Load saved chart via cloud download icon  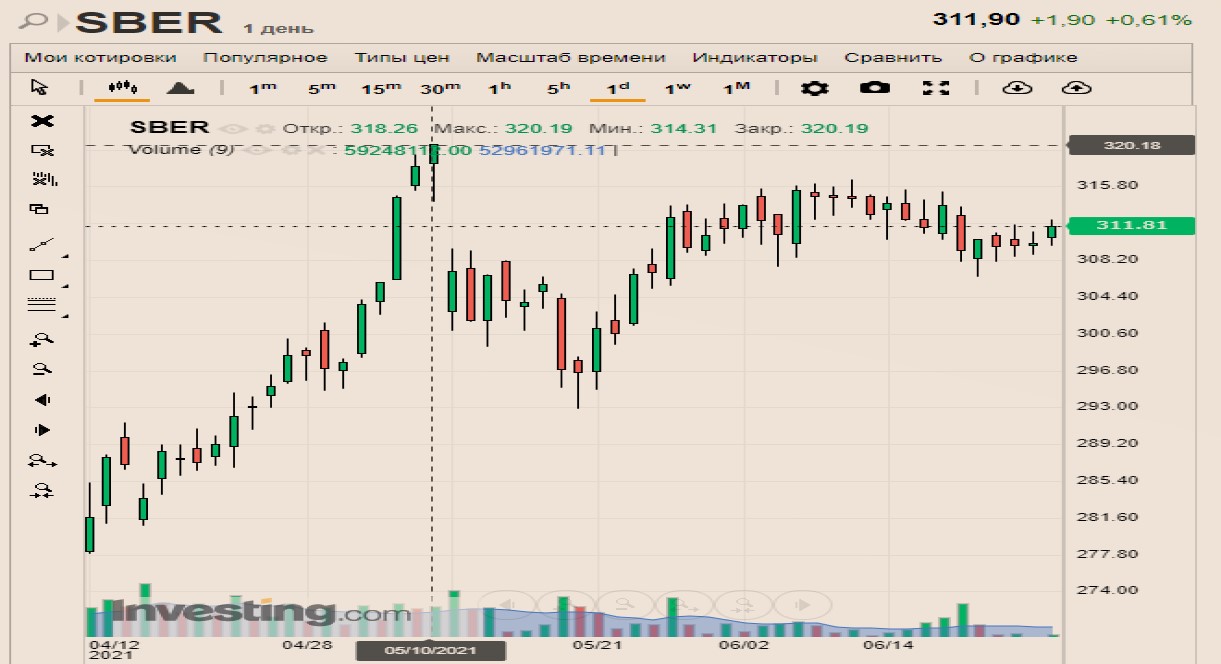[x=1017, y=88]
